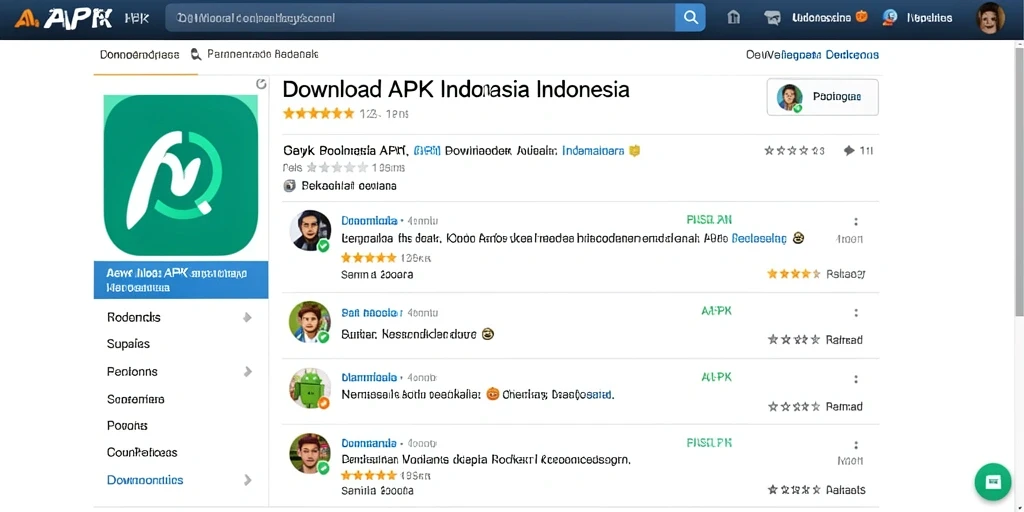
Task: Click the APK logo in header
Action: [64, 18]
